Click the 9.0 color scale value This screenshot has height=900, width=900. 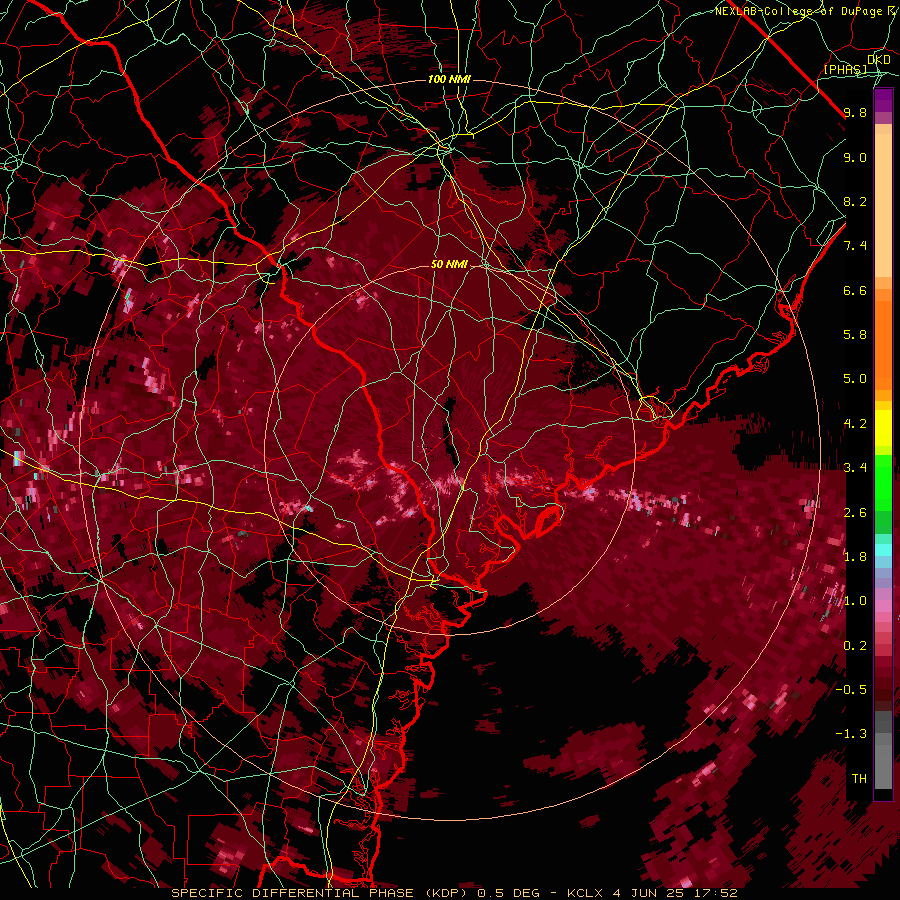point(855,157)
